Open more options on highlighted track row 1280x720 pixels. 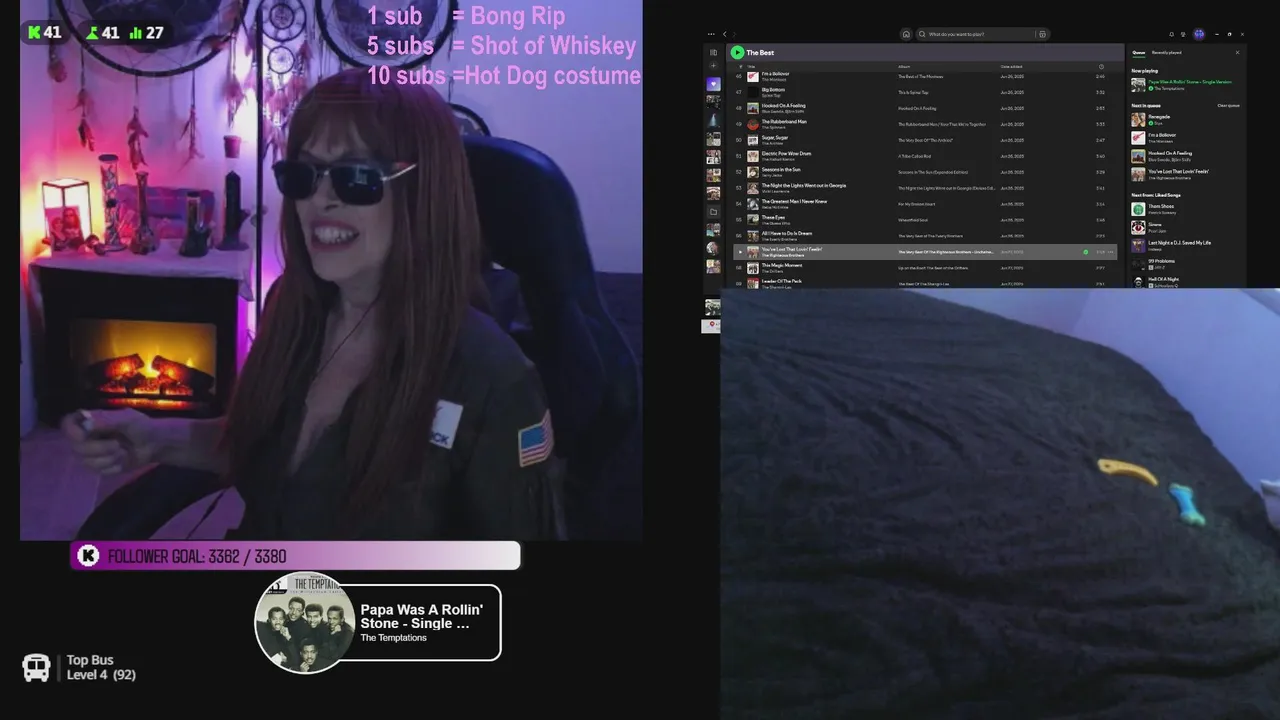(x=1112, y=252)
